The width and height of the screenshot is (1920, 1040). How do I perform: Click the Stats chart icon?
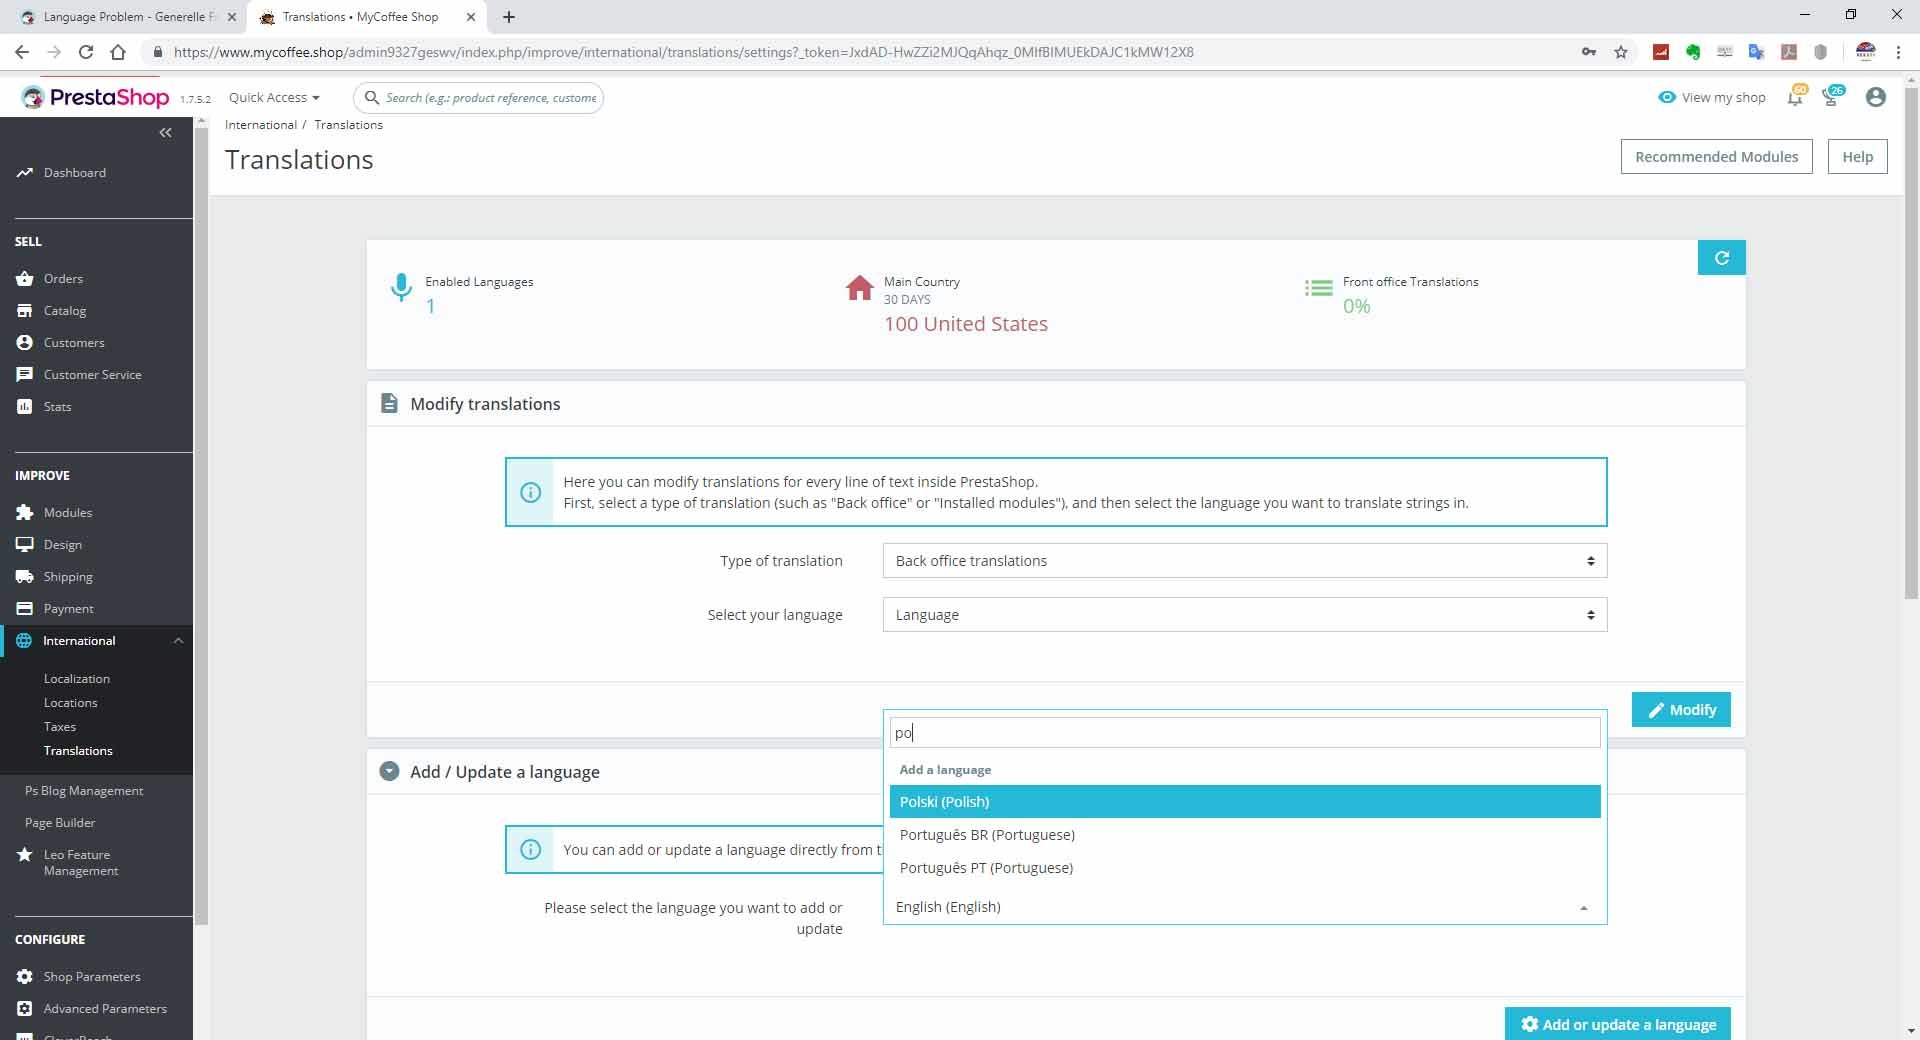(x=25, y=407)
